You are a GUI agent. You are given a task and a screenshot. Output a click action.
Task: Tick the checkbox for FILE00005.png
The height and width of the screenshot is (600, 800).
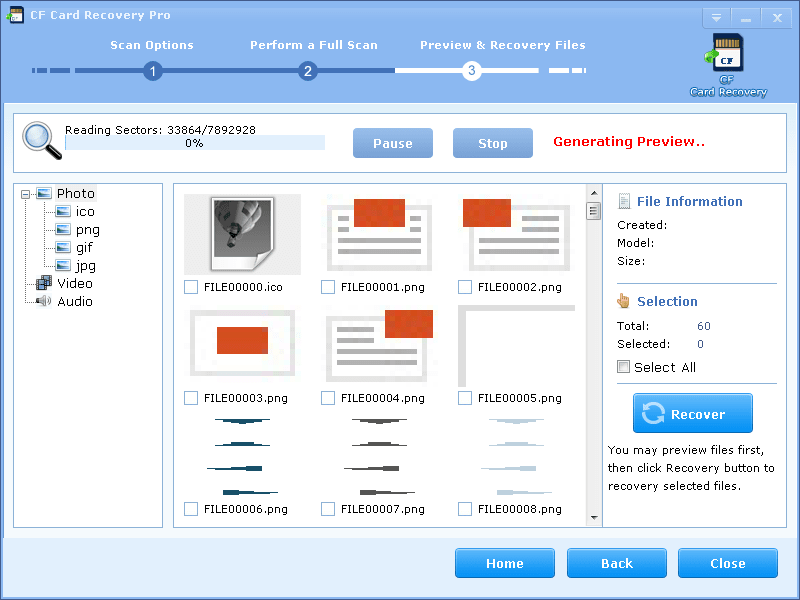coord(465,398)
